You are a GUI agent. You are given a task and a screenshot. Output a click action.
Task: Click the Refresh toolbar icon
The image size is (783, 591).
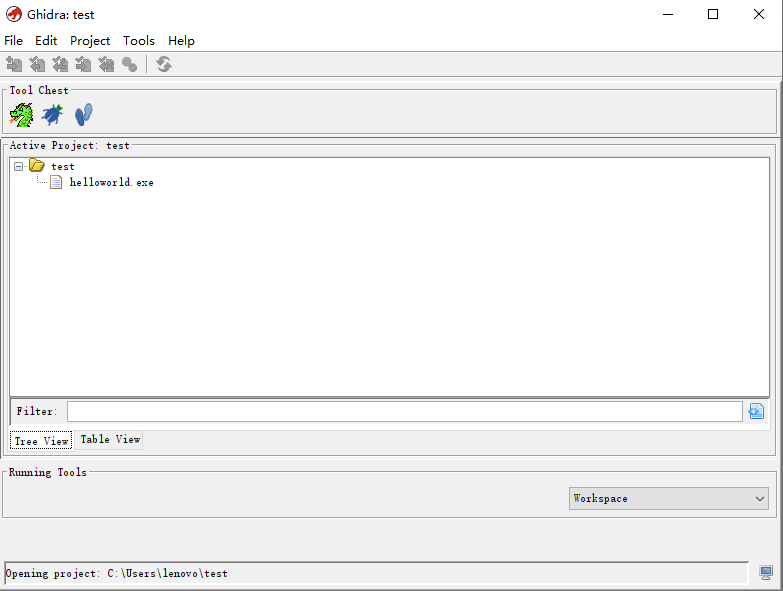tap(164, 64)
